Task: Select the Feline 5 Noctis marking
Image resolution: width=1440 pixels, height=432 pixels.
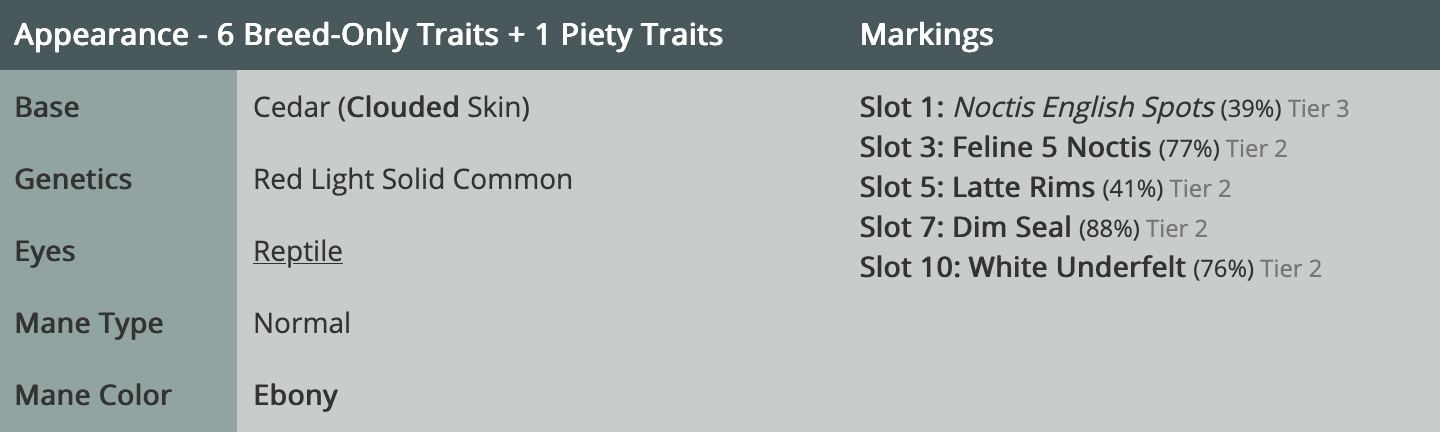Action: [1051, 148]
